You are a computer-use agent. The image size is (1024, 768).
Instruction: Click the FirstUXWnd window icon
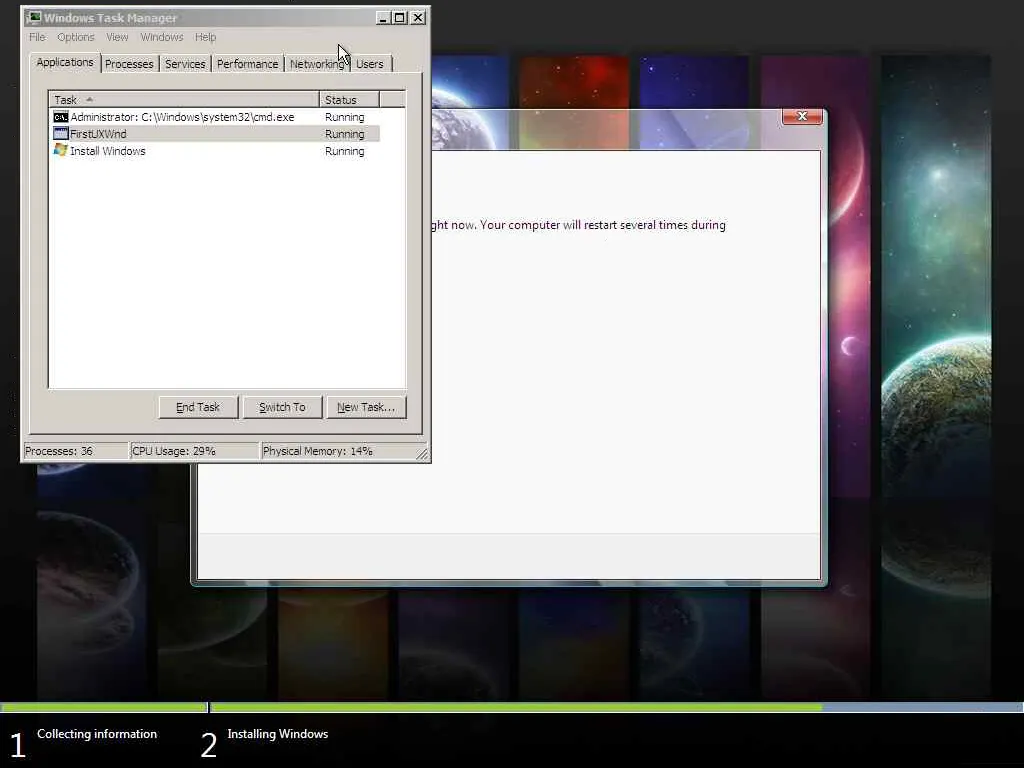point(61,134)
